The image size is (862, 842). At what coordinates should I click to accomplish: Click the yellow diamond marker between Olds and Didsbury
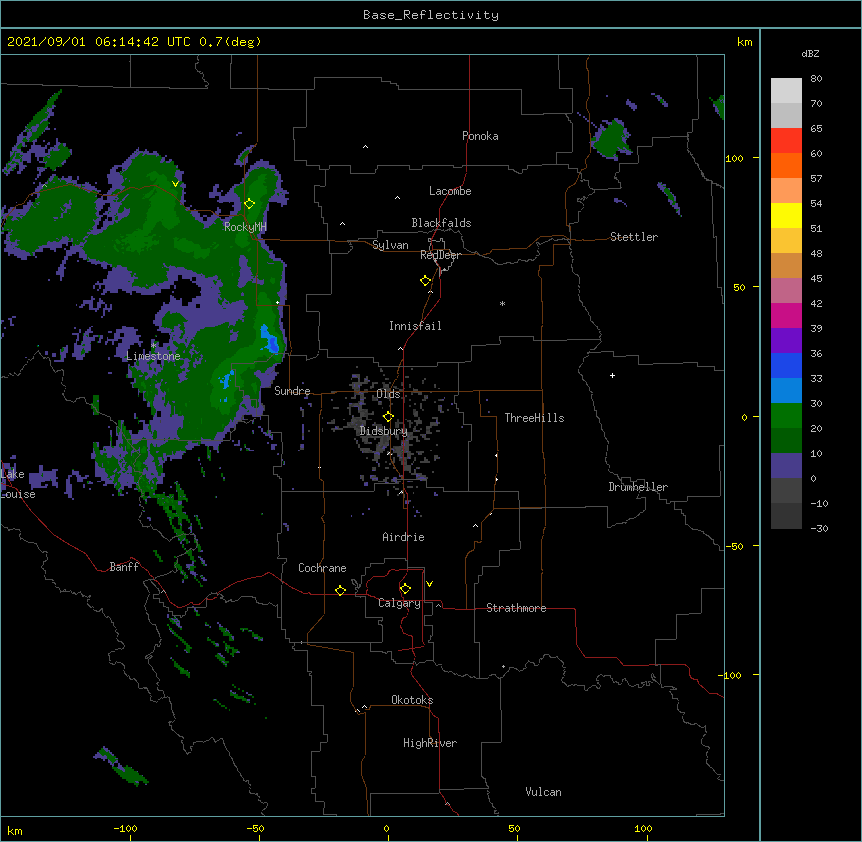tap(388, 417)
